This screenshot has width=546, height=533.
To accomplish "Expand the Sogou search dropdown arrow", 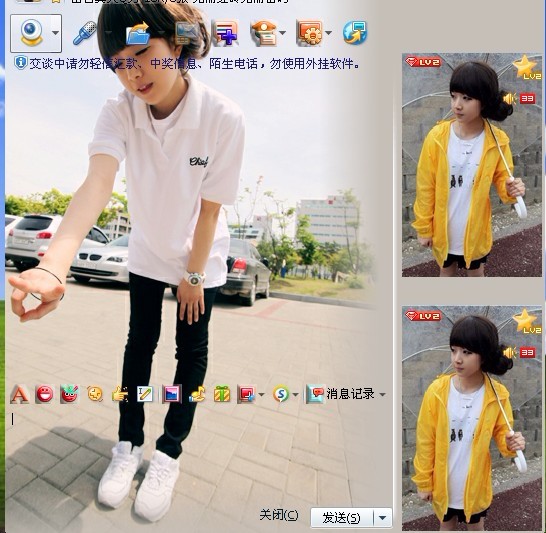I will [x=295, y=395].
